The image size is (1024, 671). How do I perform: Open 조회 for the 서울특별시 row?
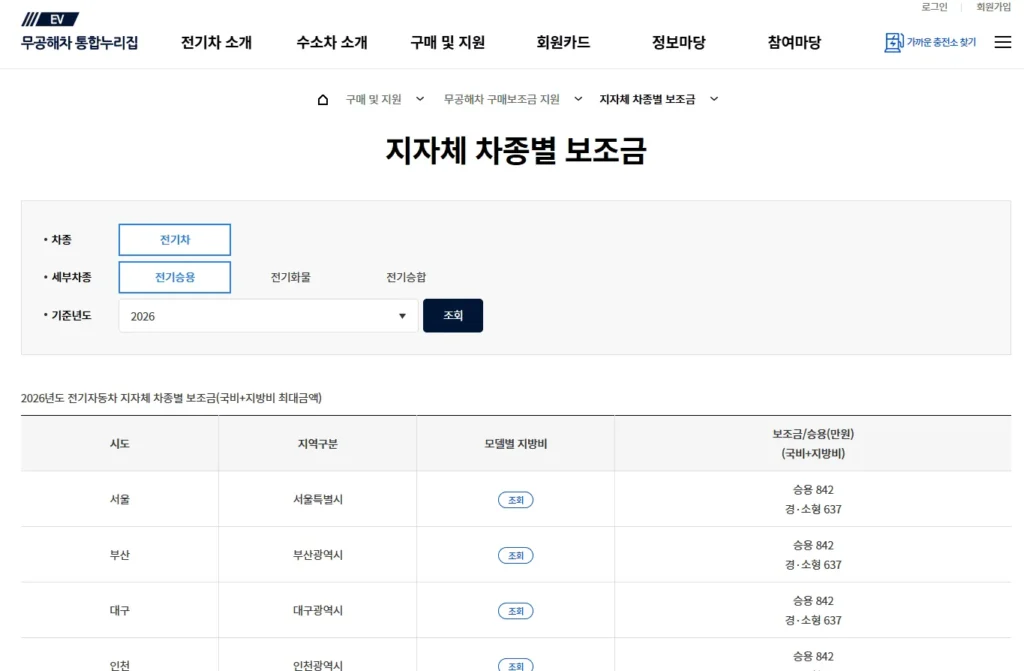515,499
